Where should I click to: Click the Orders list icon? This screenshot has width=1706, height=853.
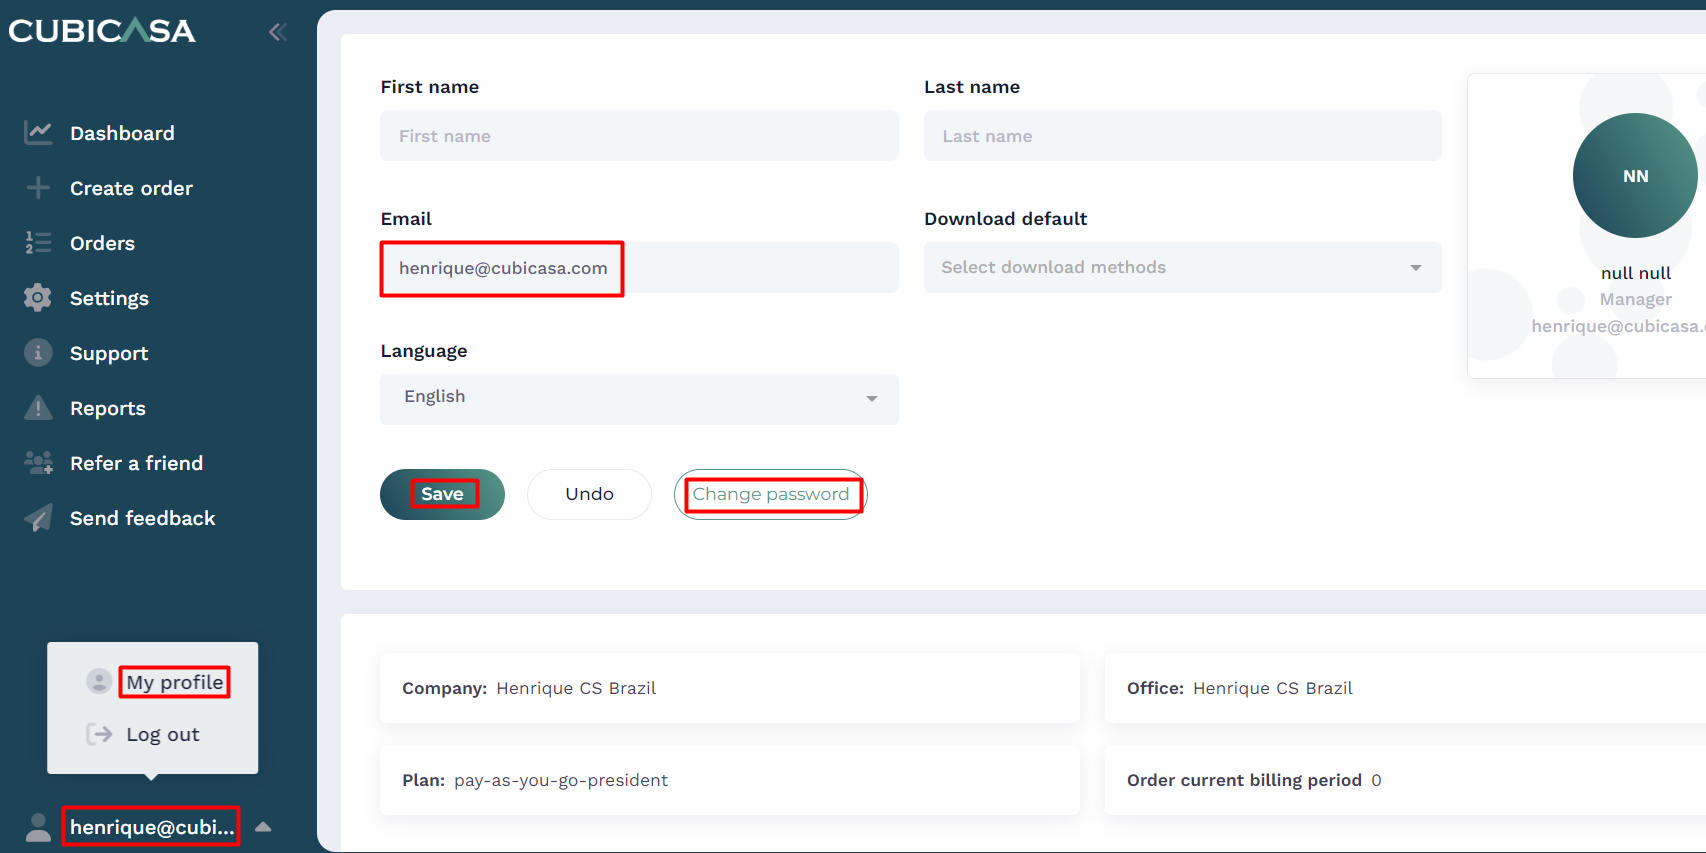[x=38, y=243]
